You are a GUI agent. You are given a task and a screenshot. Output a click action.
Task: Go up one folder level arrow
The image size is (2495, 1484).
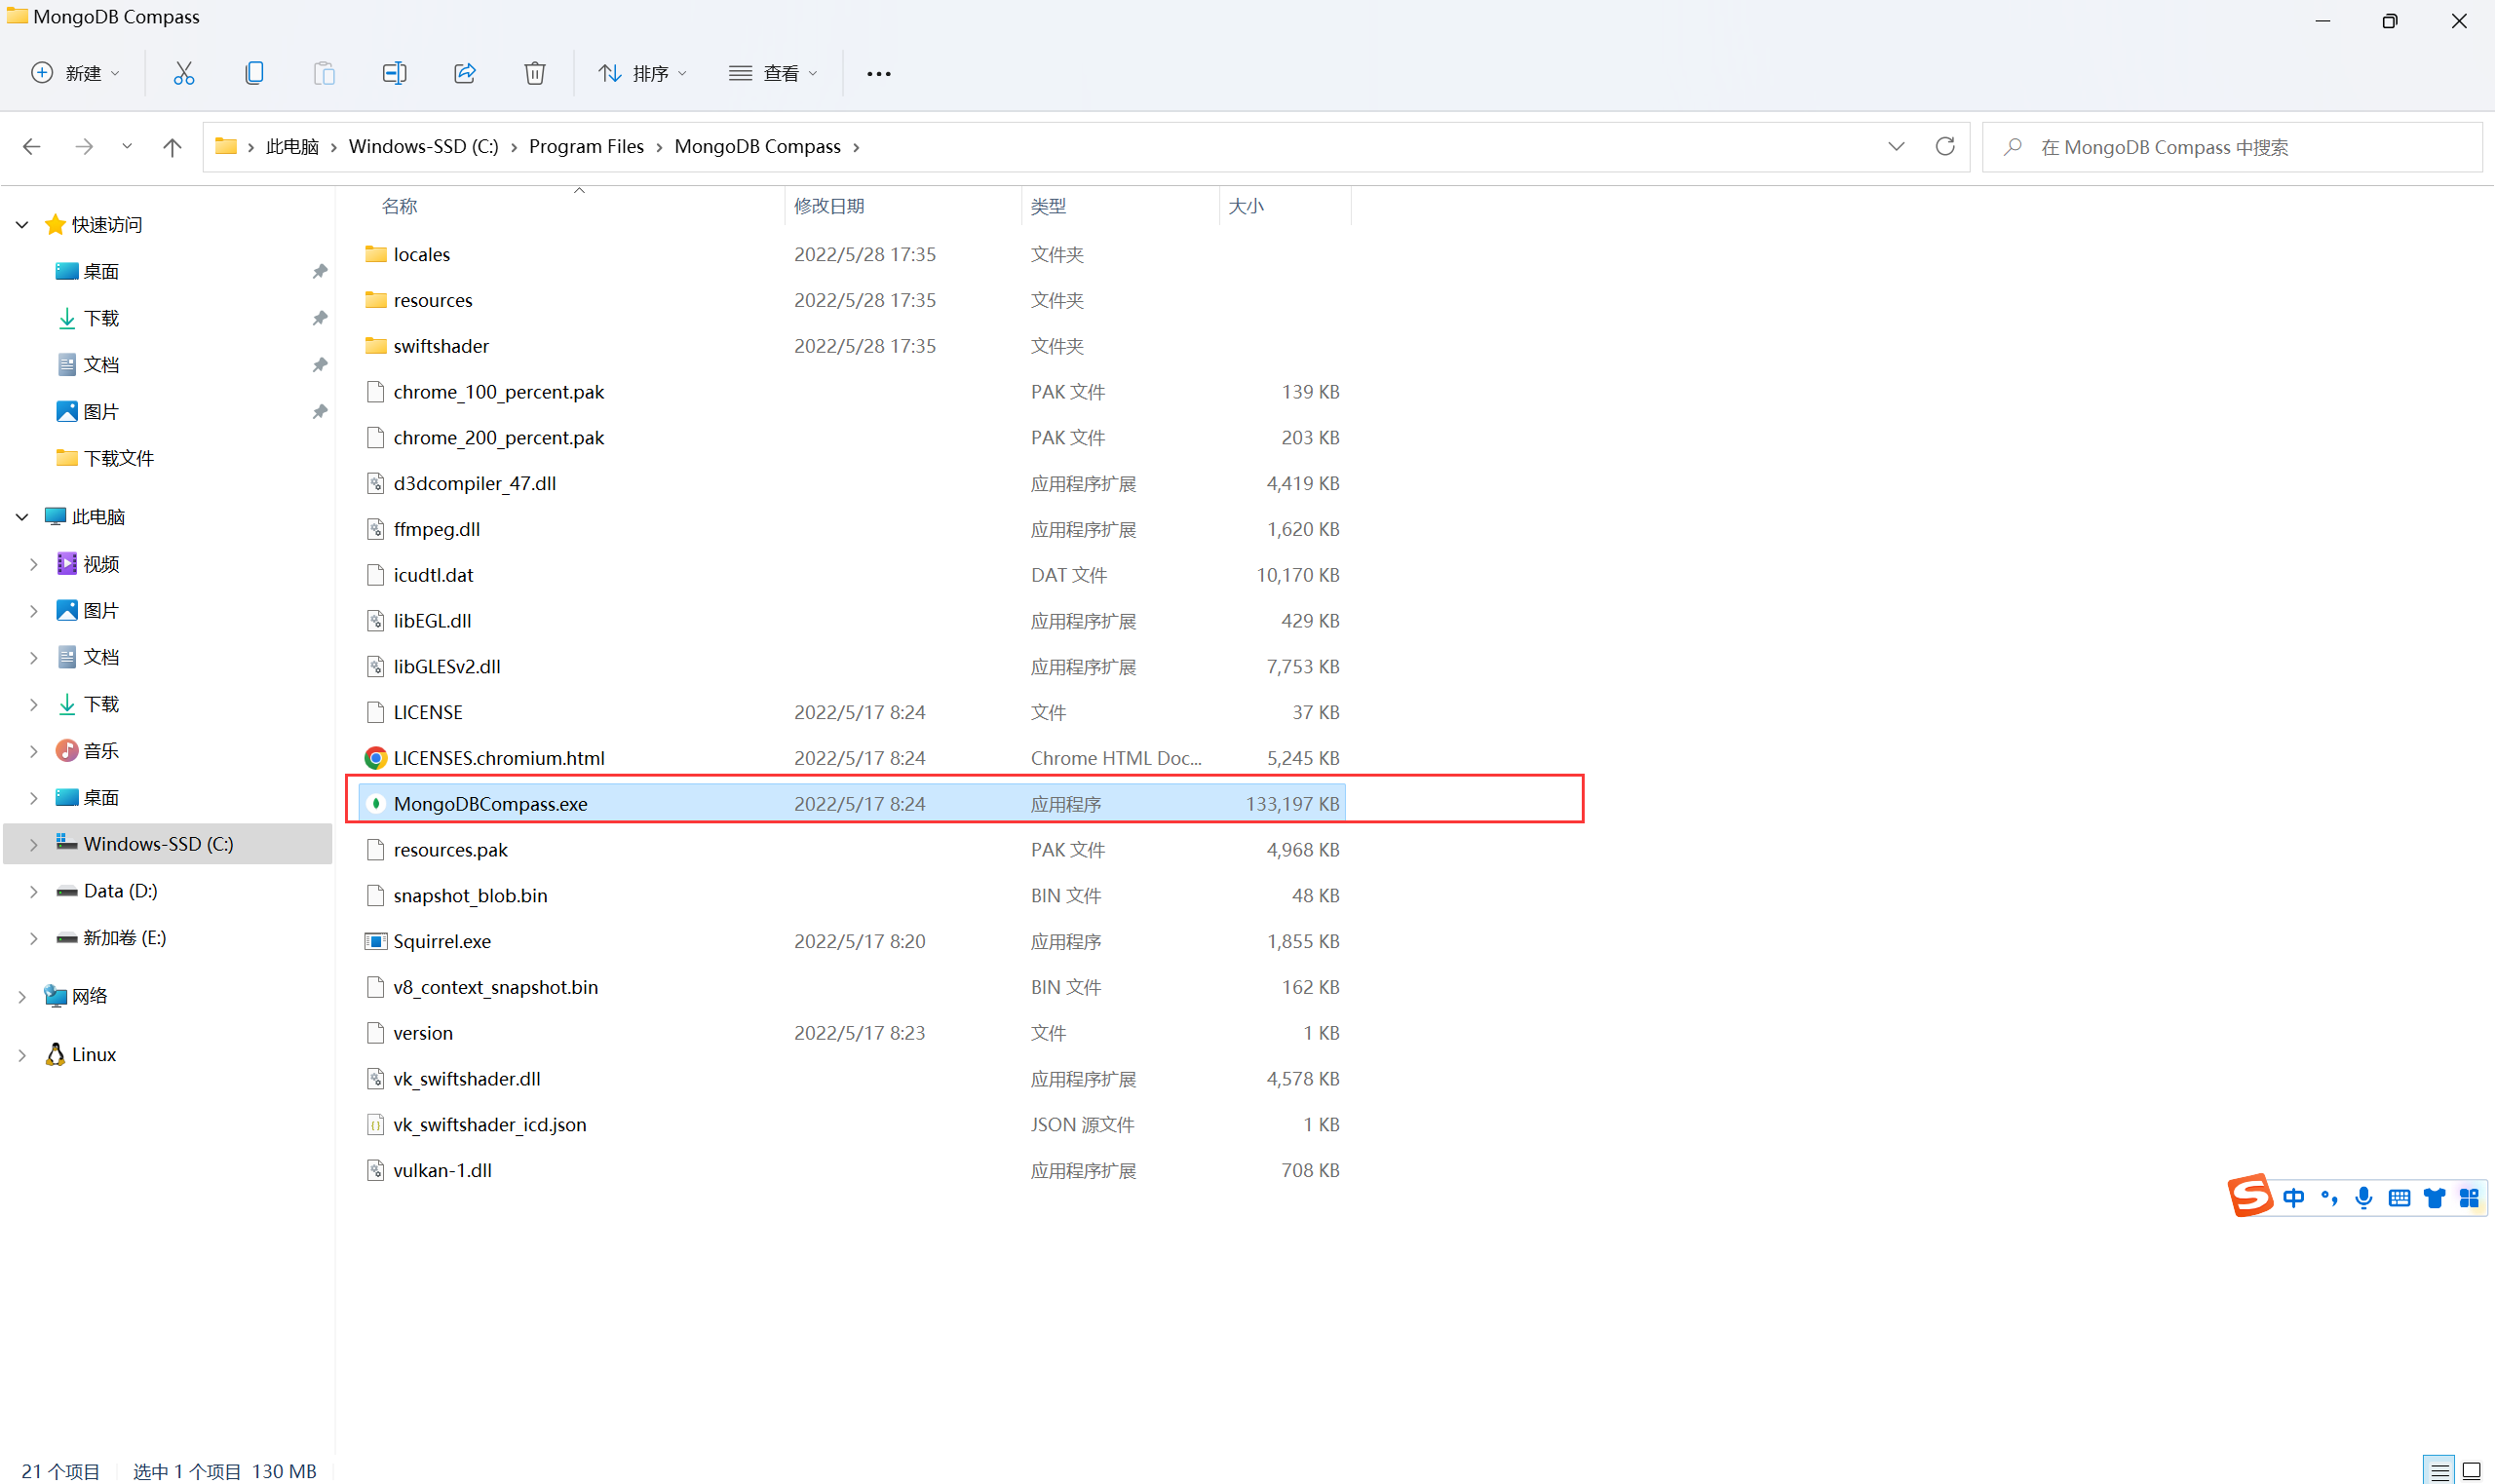pos(172,147)
